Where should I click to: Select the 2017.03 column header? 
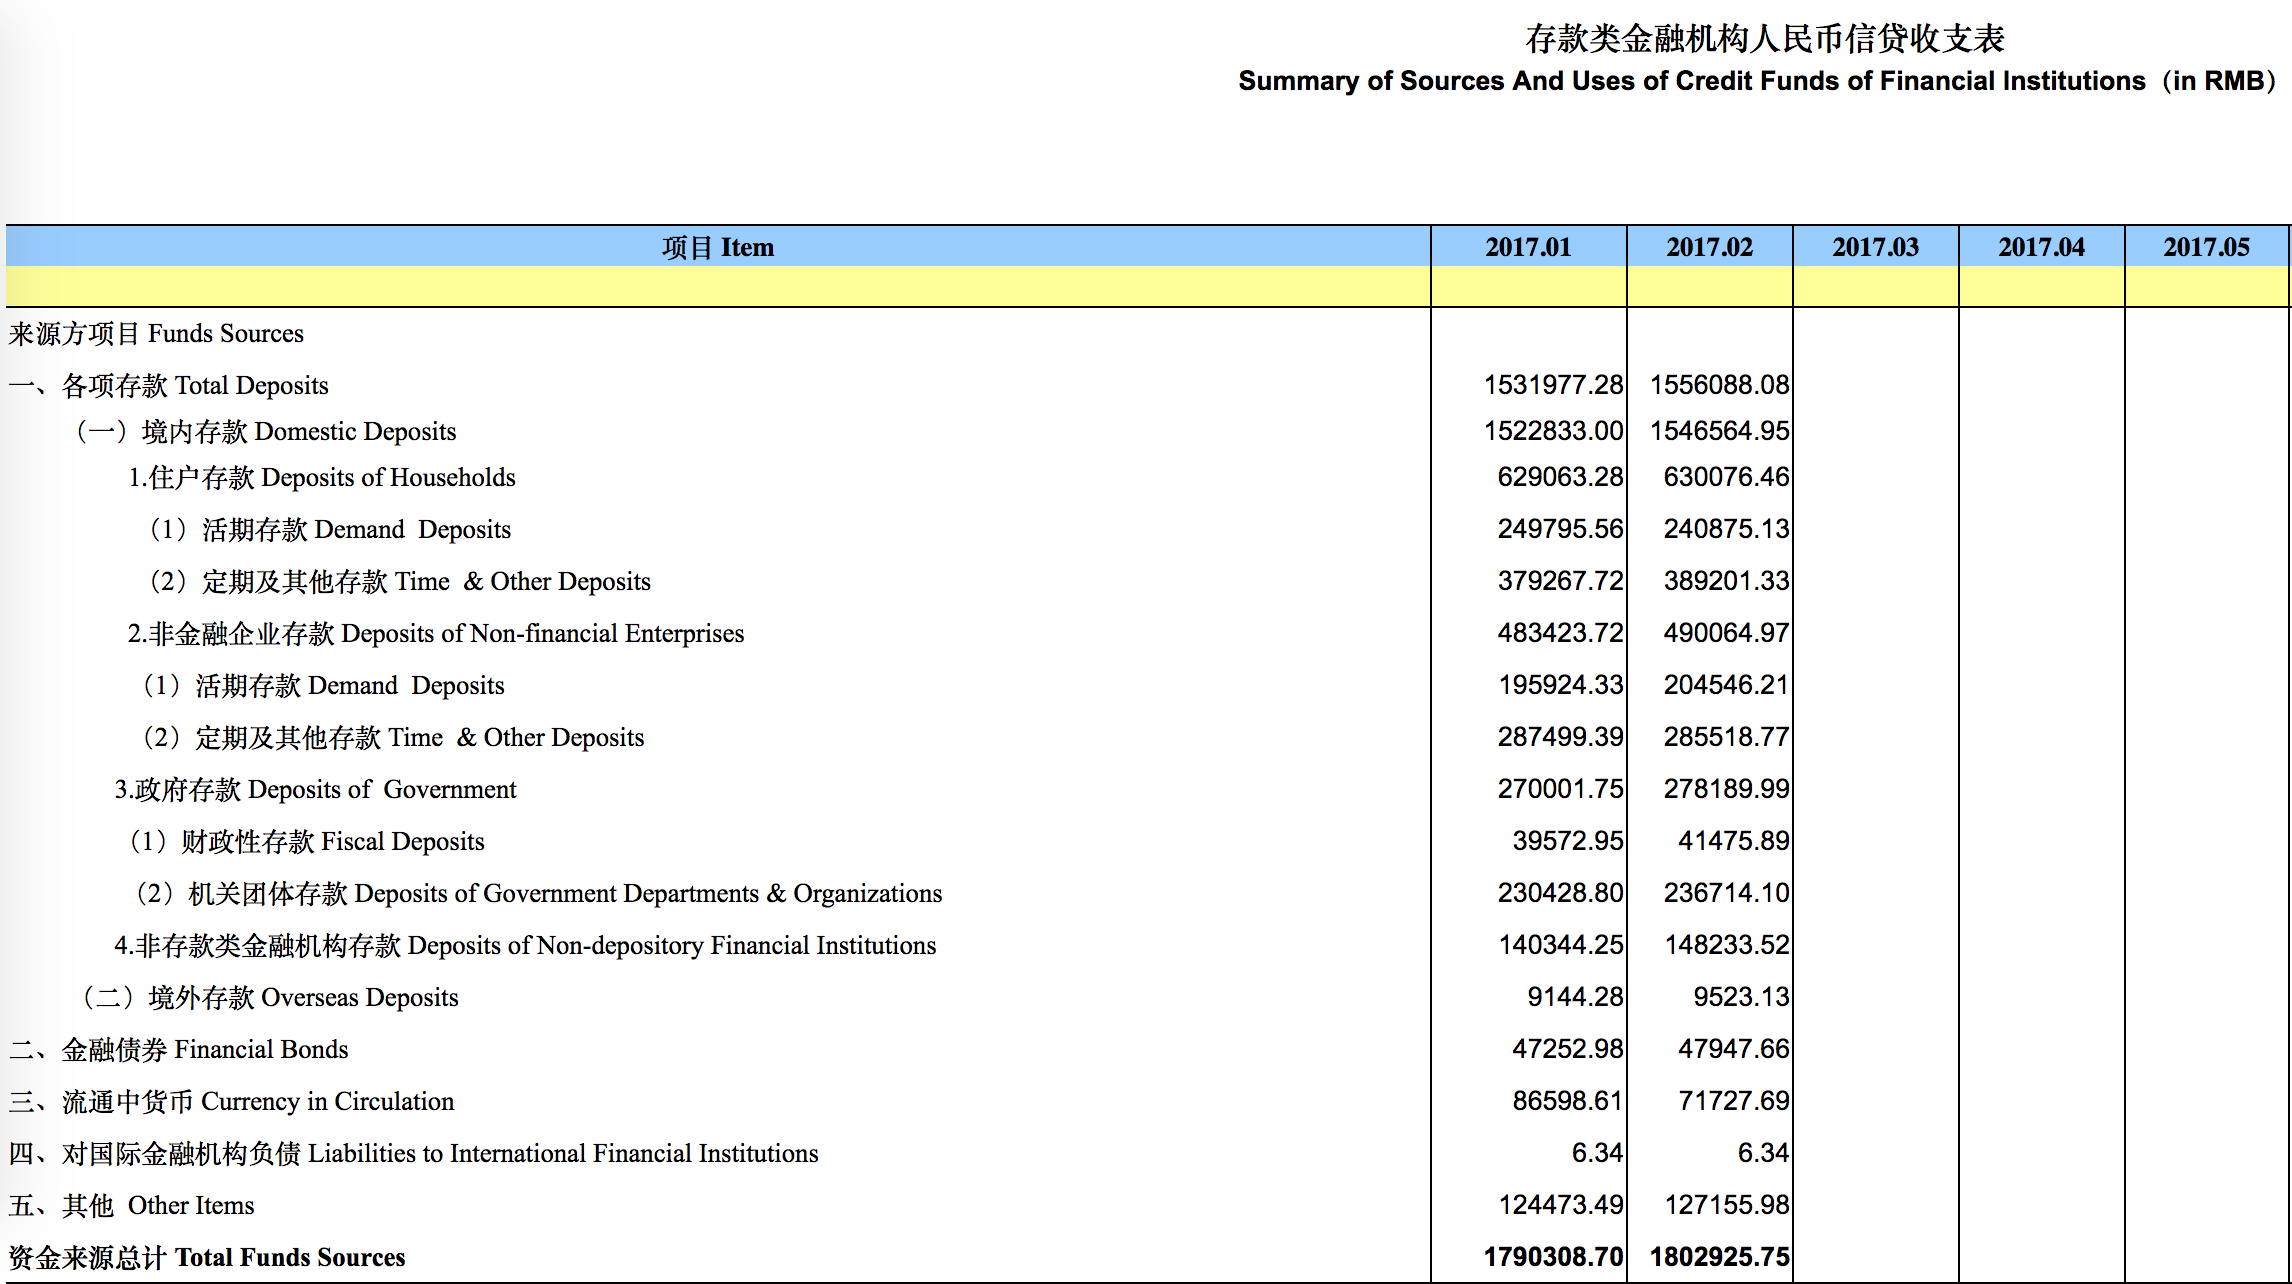tap(1875, 247)
